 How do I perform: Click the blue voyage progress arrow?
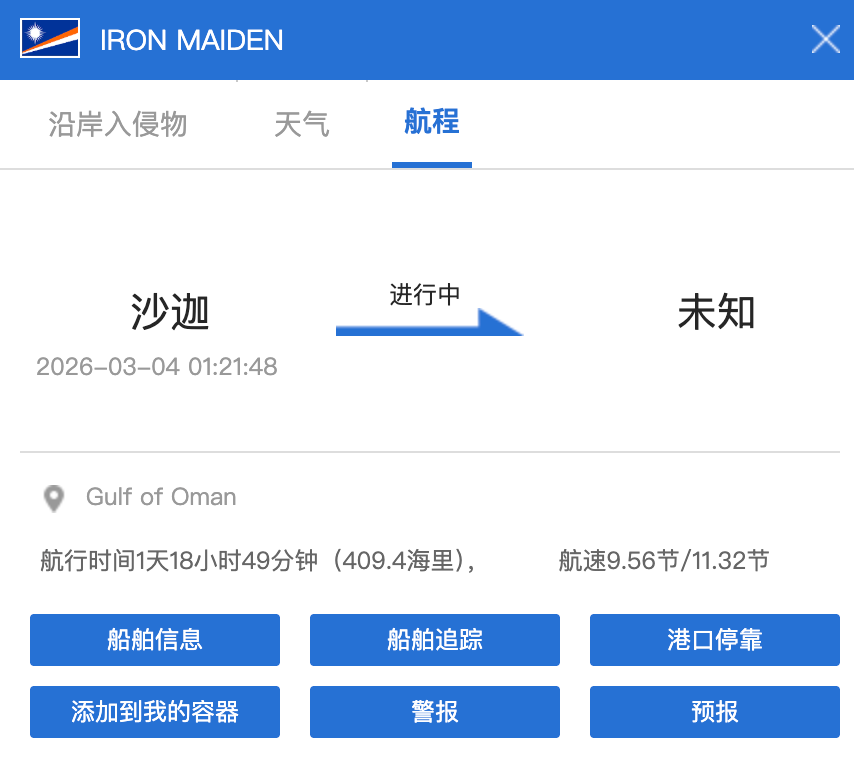click(x=428, y=323)
